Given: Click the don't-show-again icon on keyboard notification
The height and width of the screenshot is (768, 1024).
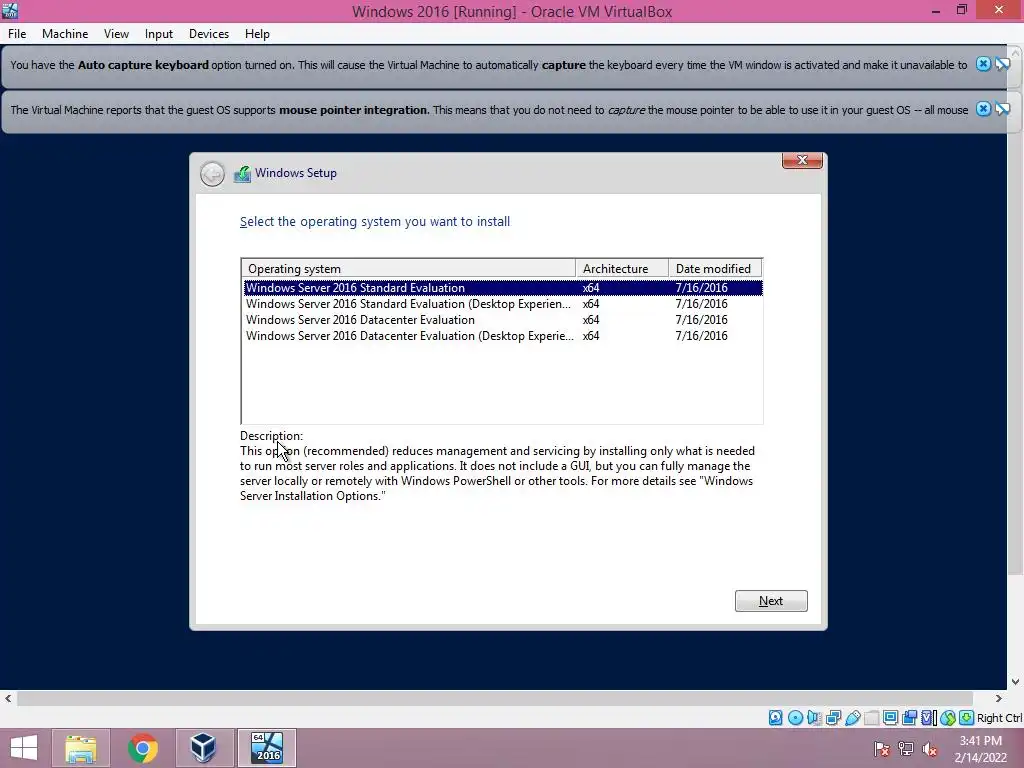Looking at the screenshot, I should pyautogui.click(x=1002, y=64).
